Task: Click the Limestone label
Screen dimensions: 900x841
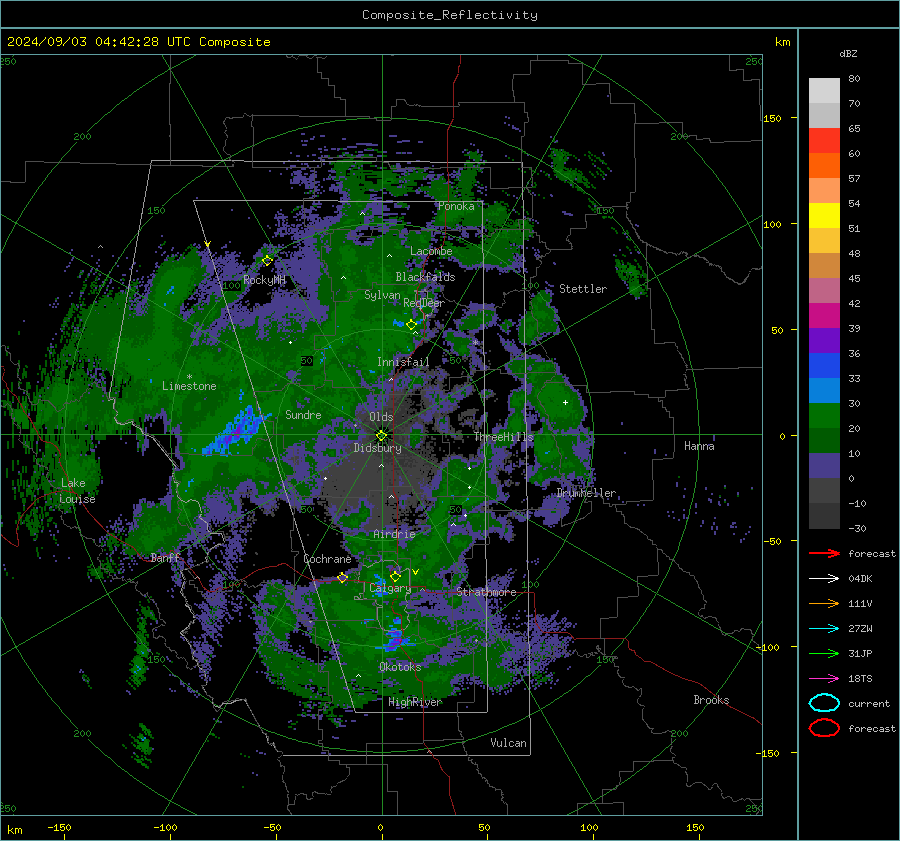Action: (x=189, y=386)
